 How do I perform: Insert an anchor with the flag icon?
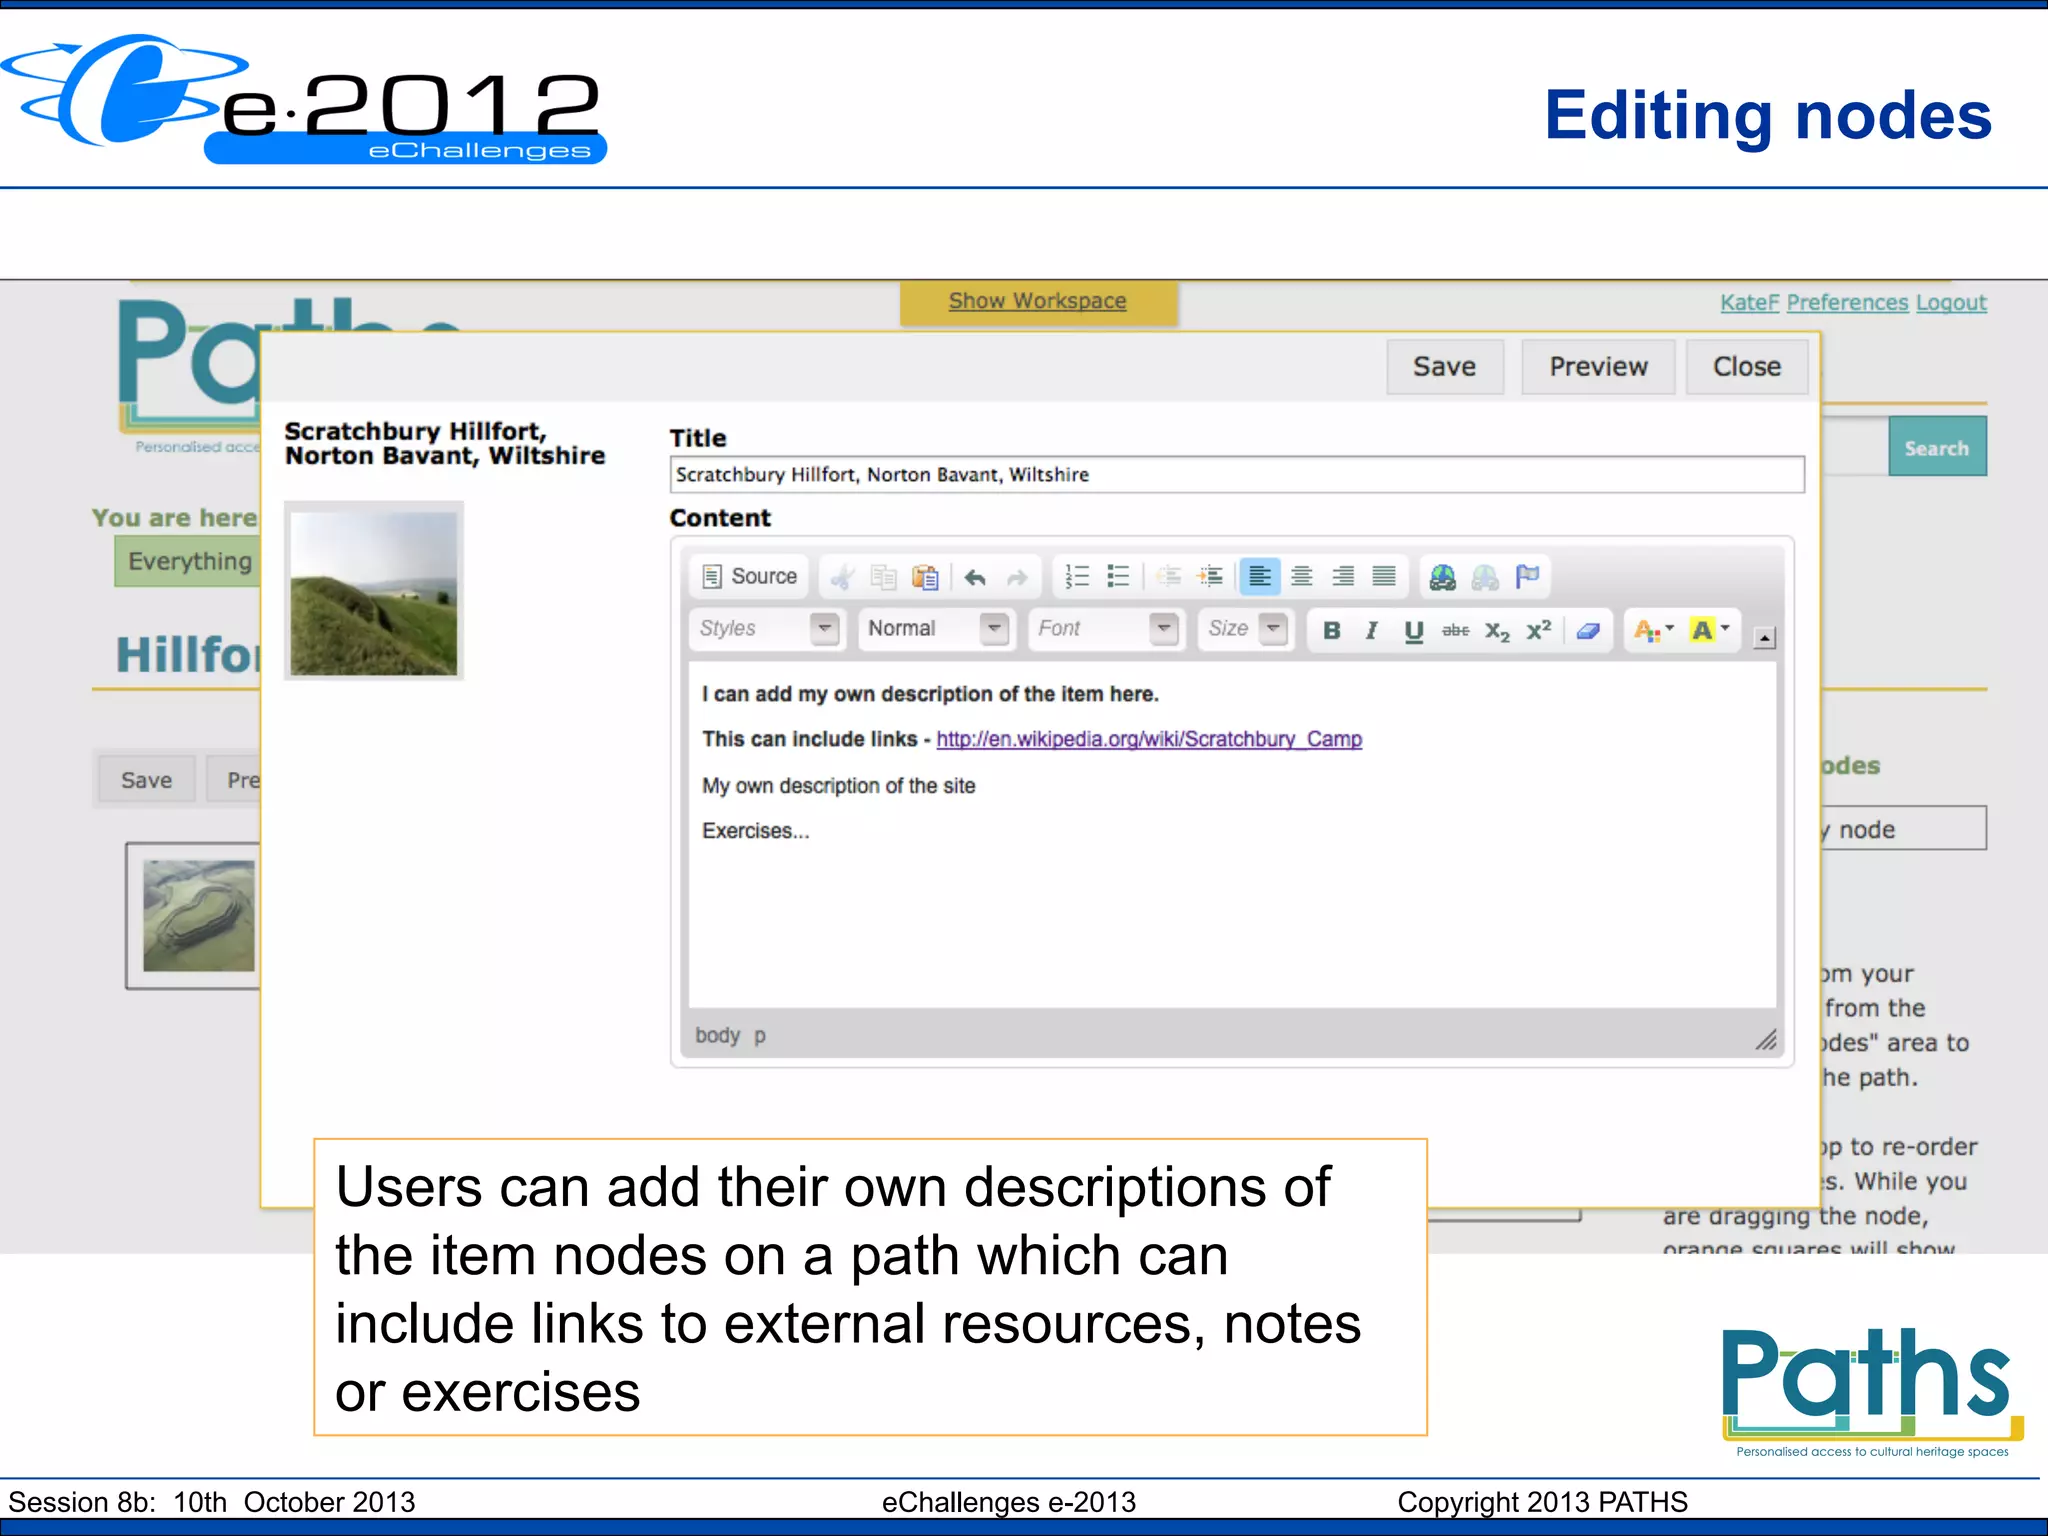pyautogui.click(x=1527, y=577)
